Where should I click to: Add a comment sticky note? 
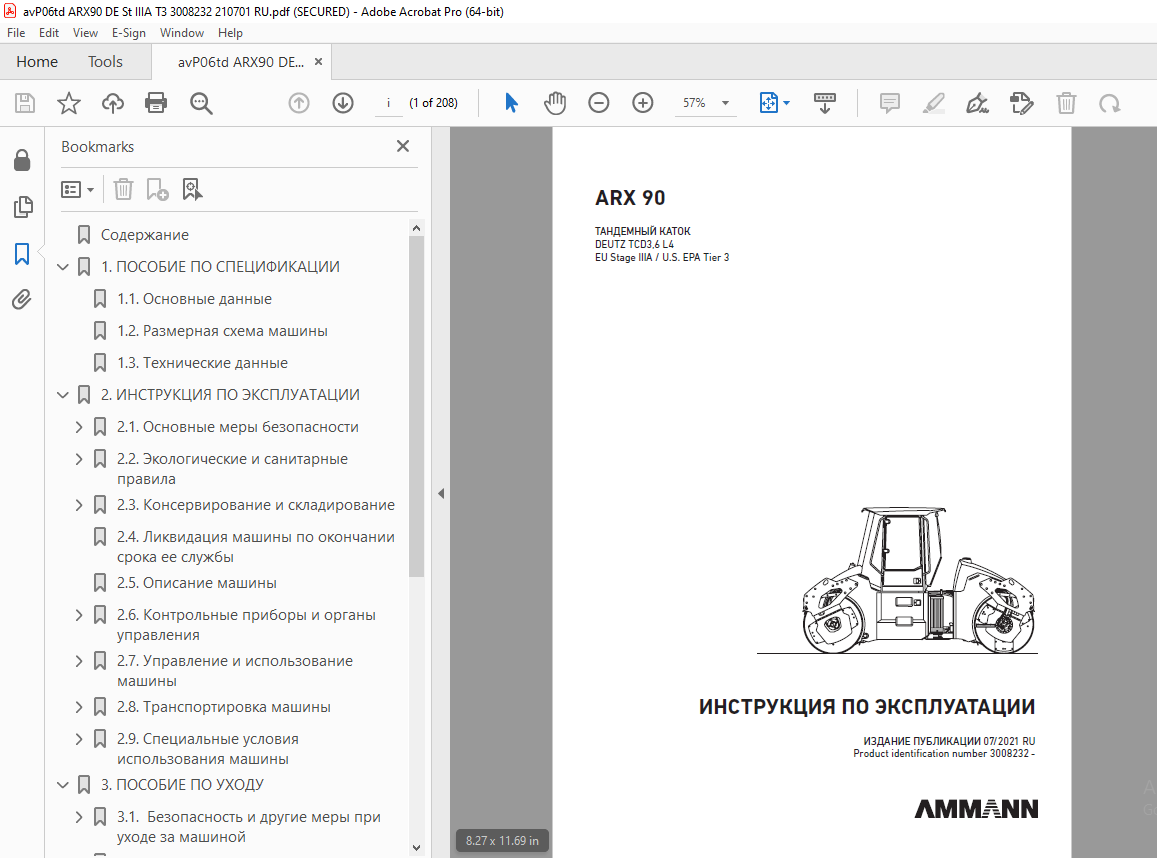point(890,103)
